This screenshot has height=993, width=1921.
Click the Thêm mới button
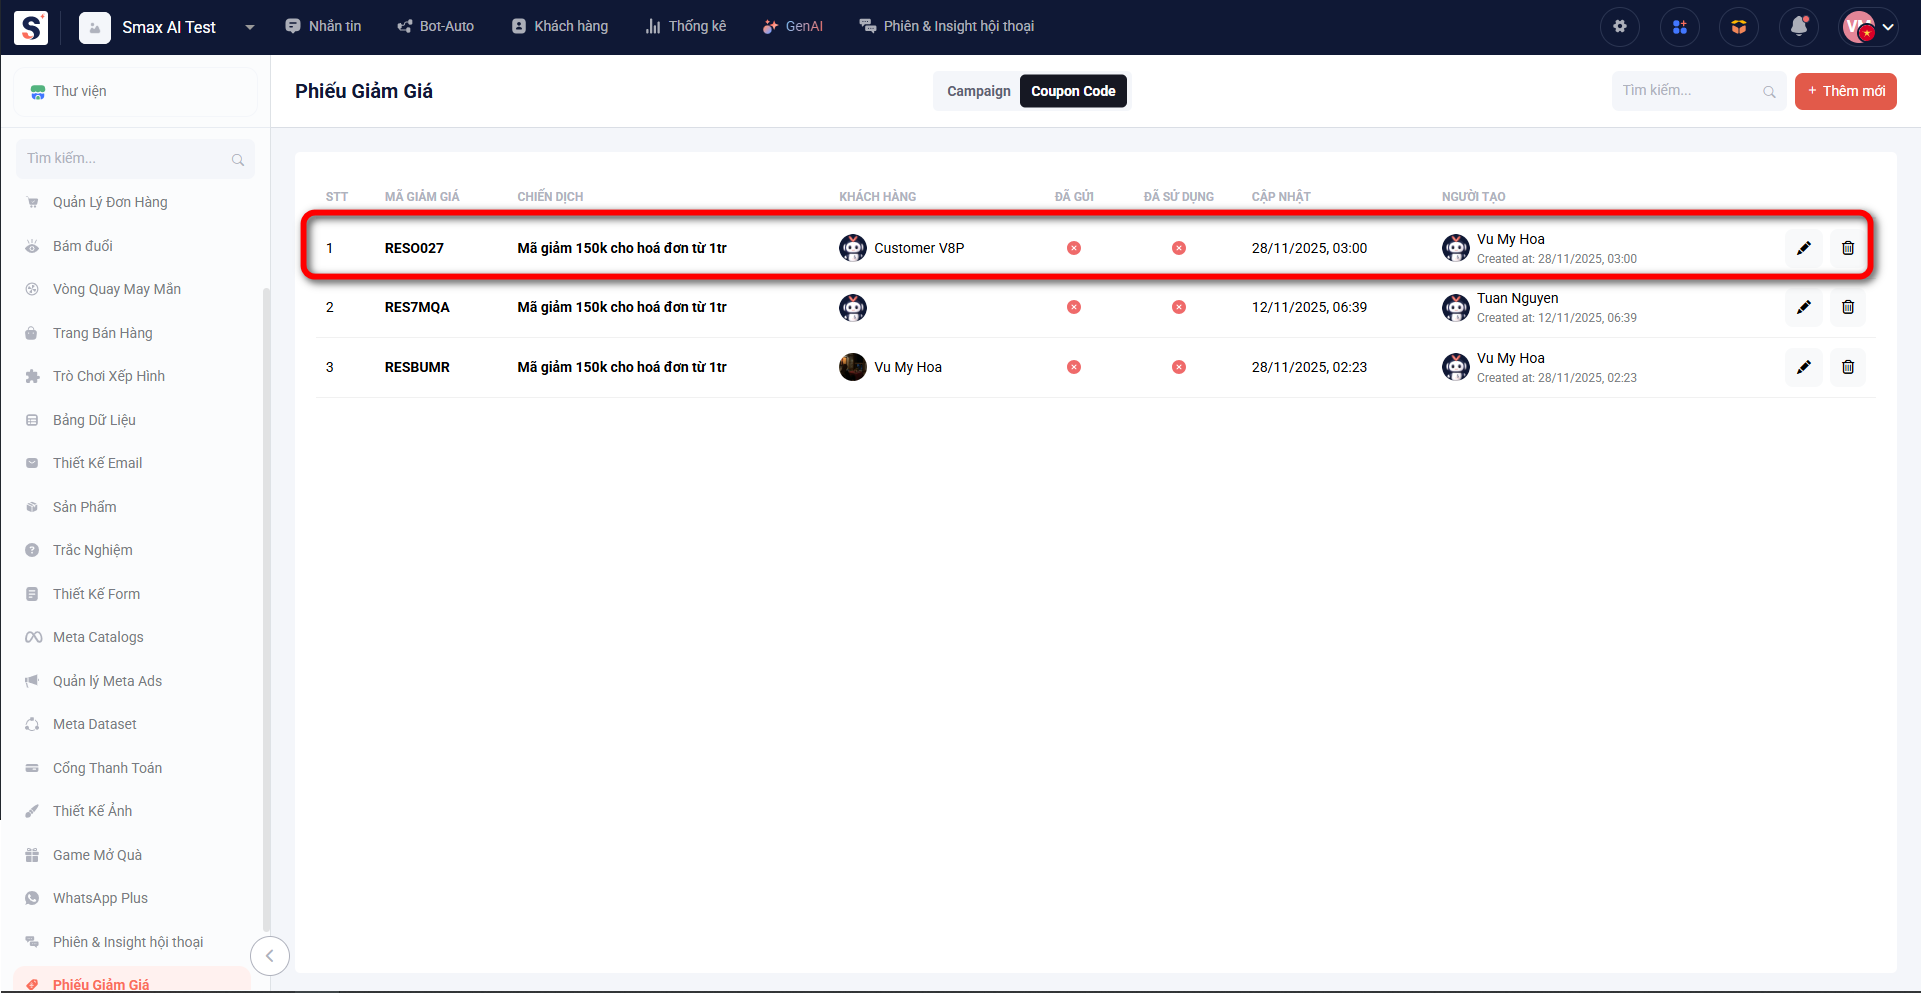tap(1845, 91)
